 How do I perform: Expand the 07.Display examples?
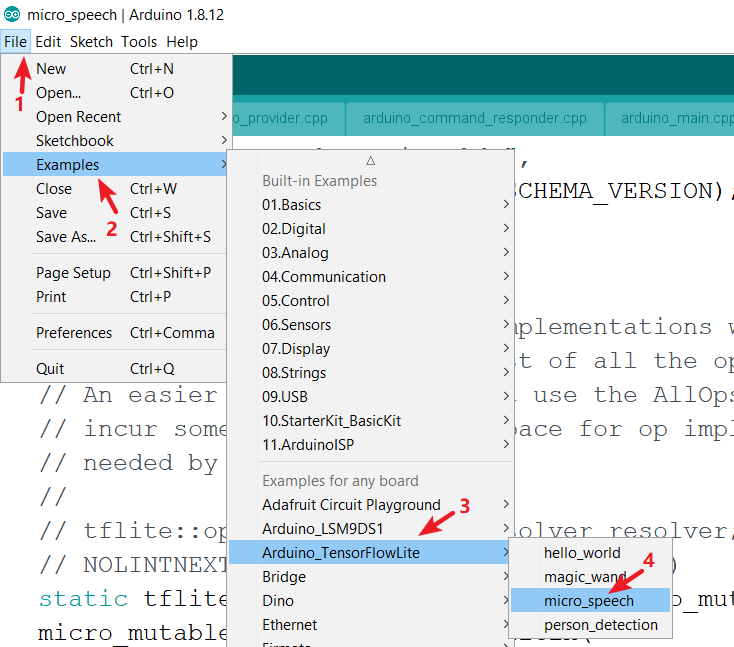pyautogui.click(x=371, y=348)
